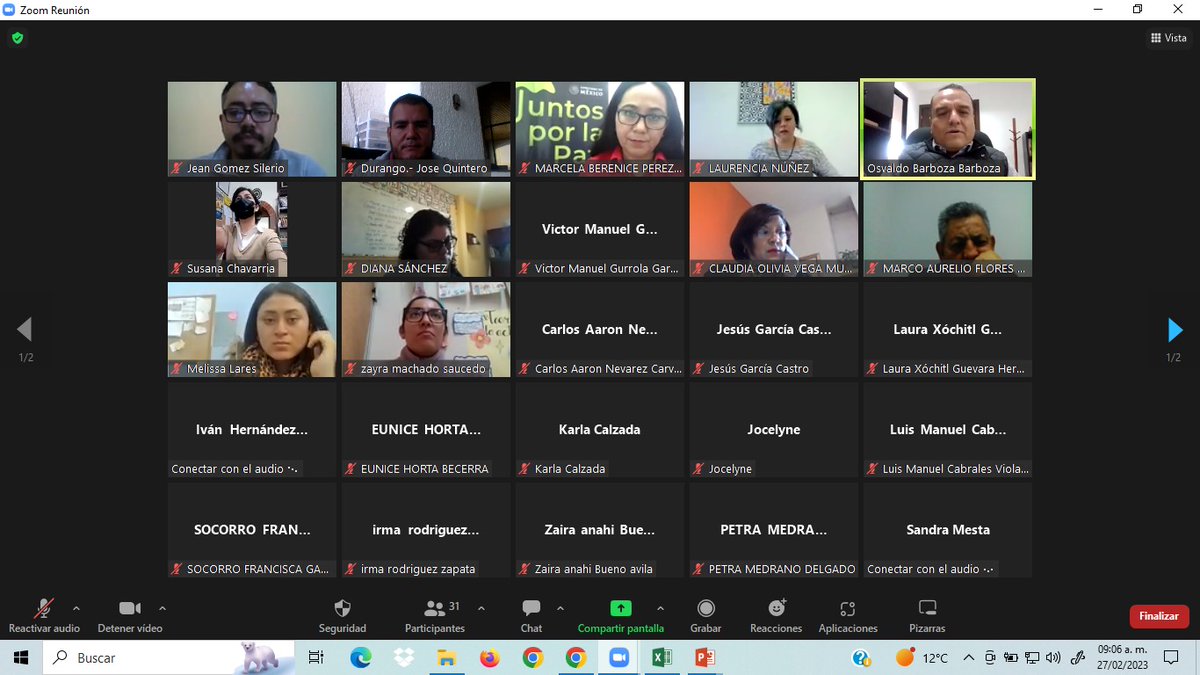
Task: Click the Buscar taskbar search box
Action: point(170,657)
